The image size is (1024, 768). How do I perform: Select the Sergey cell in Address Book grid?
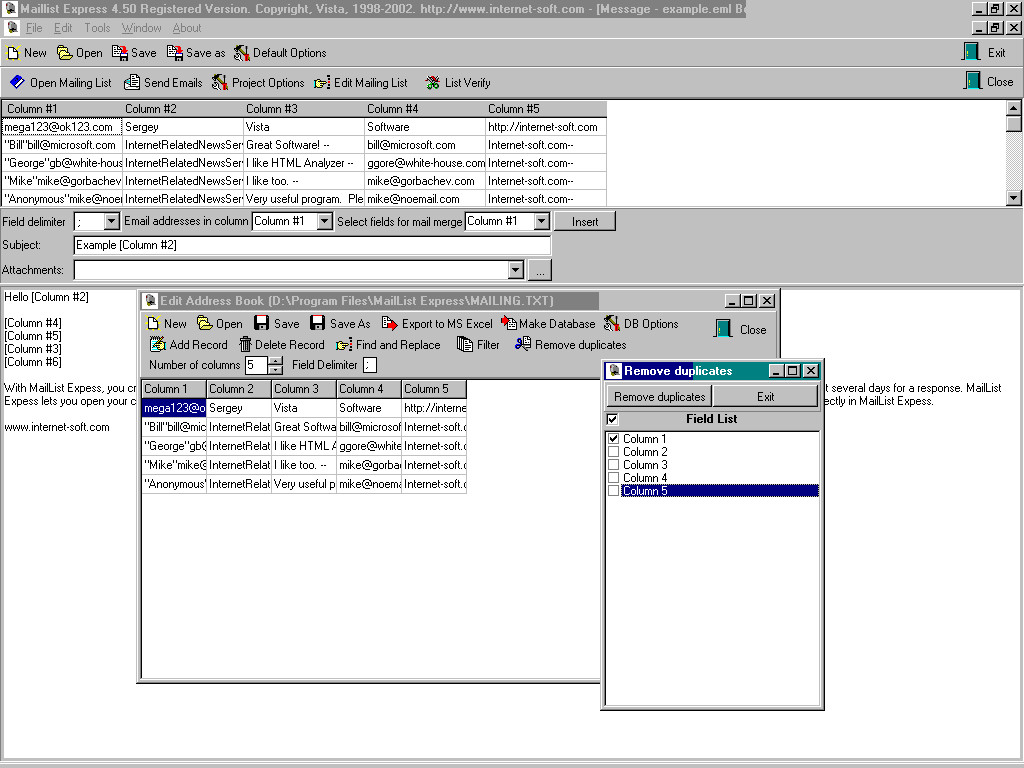click(239, 408)
